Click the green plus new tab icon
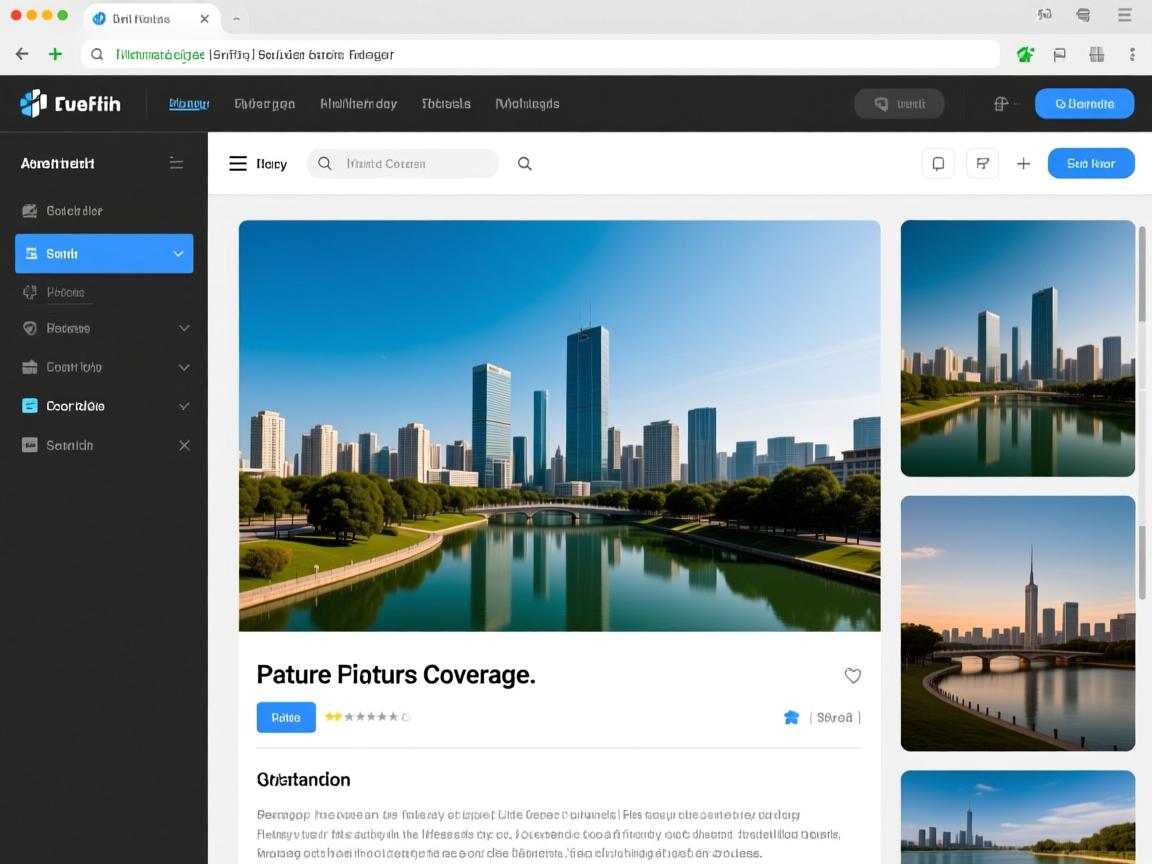This screenshot has height=864, width=1152. click(55, 55)
